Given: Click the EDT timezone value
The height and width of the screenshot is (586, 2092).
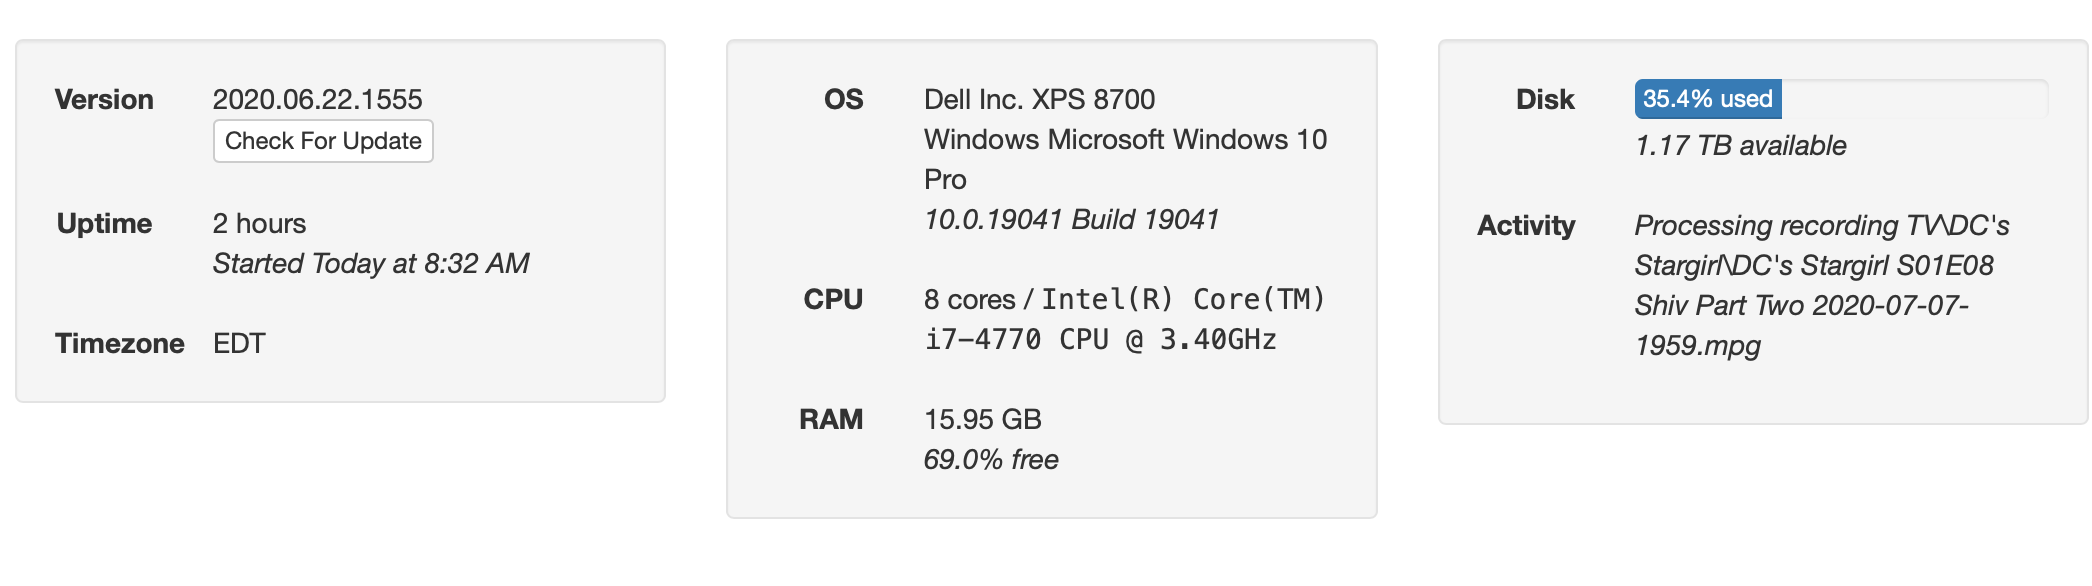Looking at the screenshot, I should coord(239,343).
